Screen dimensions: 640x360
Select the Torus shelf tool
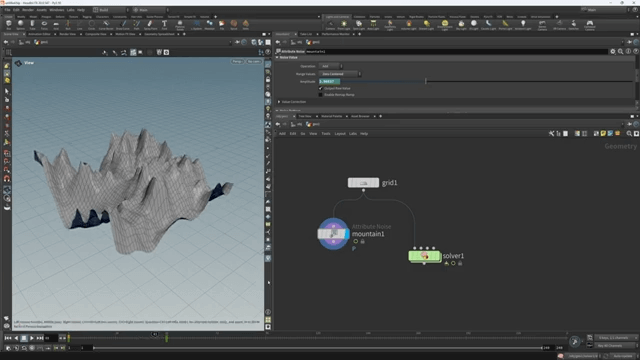(x=44, y=24)
